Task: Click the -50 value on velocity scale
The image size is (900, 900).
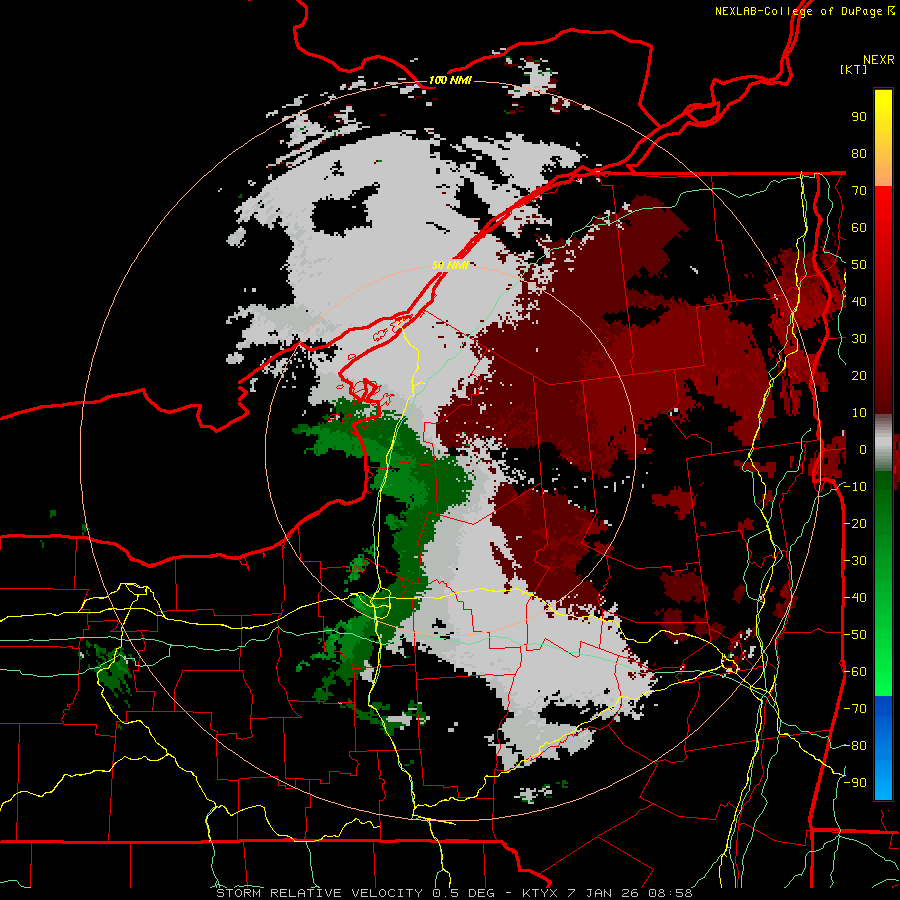Action: coord(855,635)
